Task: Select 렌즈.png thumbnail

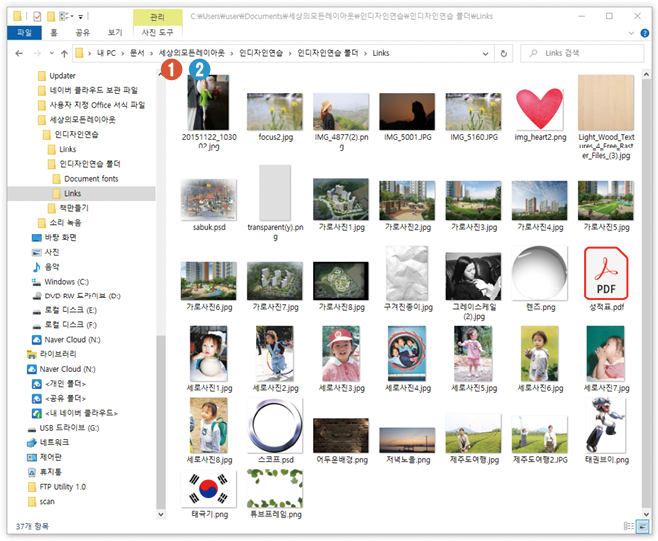Action: 540,273
